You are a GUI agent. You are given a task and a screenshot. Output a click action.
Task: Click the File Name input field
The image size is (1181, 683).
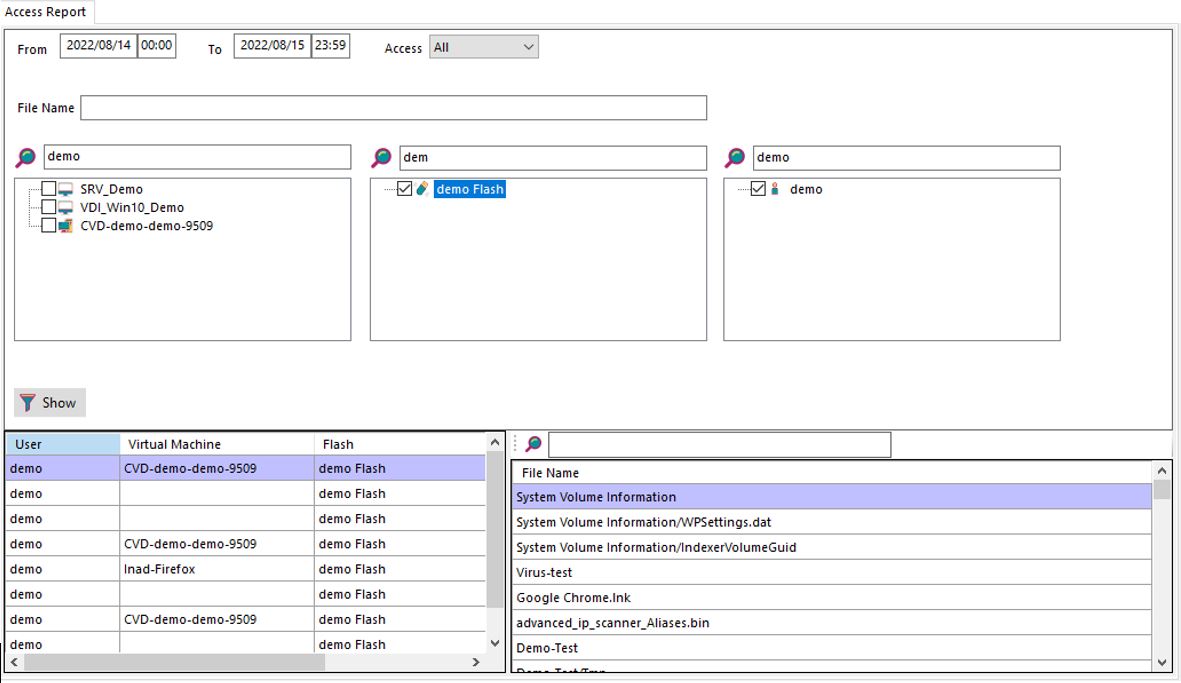coord(393,108)
